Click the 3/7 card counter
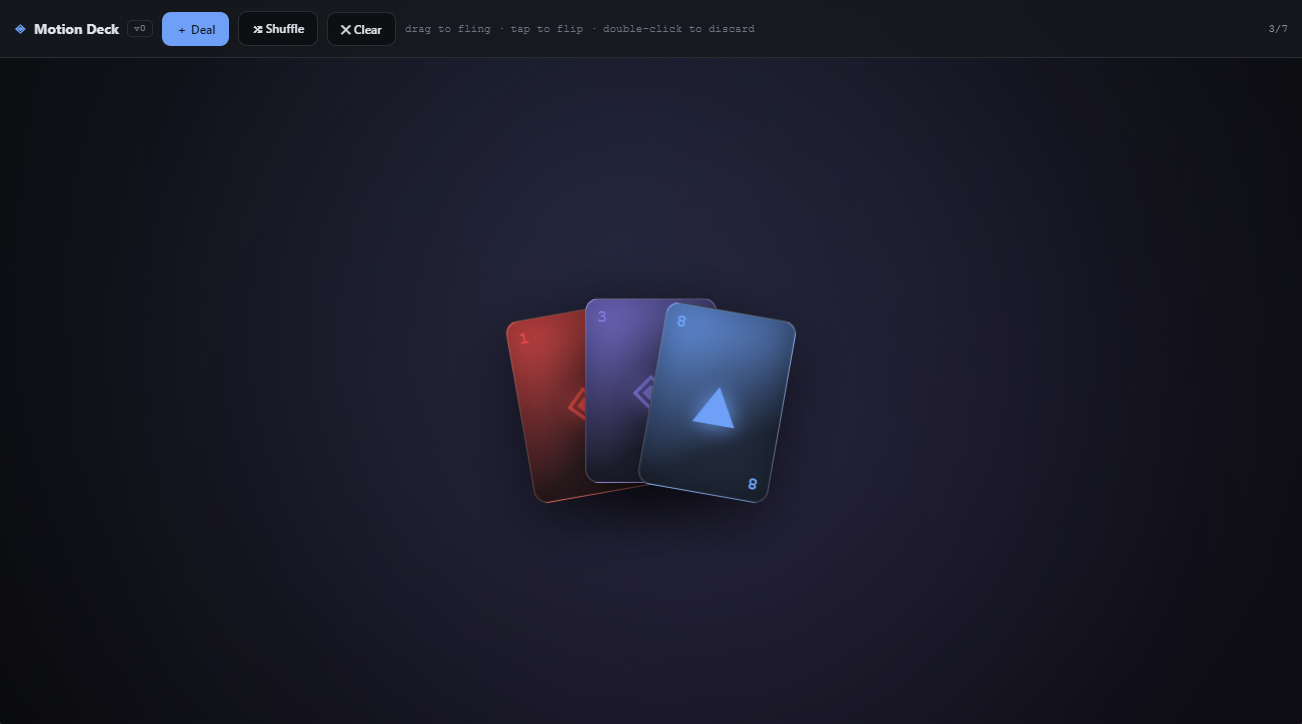Viewport: 1302px width, 724px height. click(1278, 29)
